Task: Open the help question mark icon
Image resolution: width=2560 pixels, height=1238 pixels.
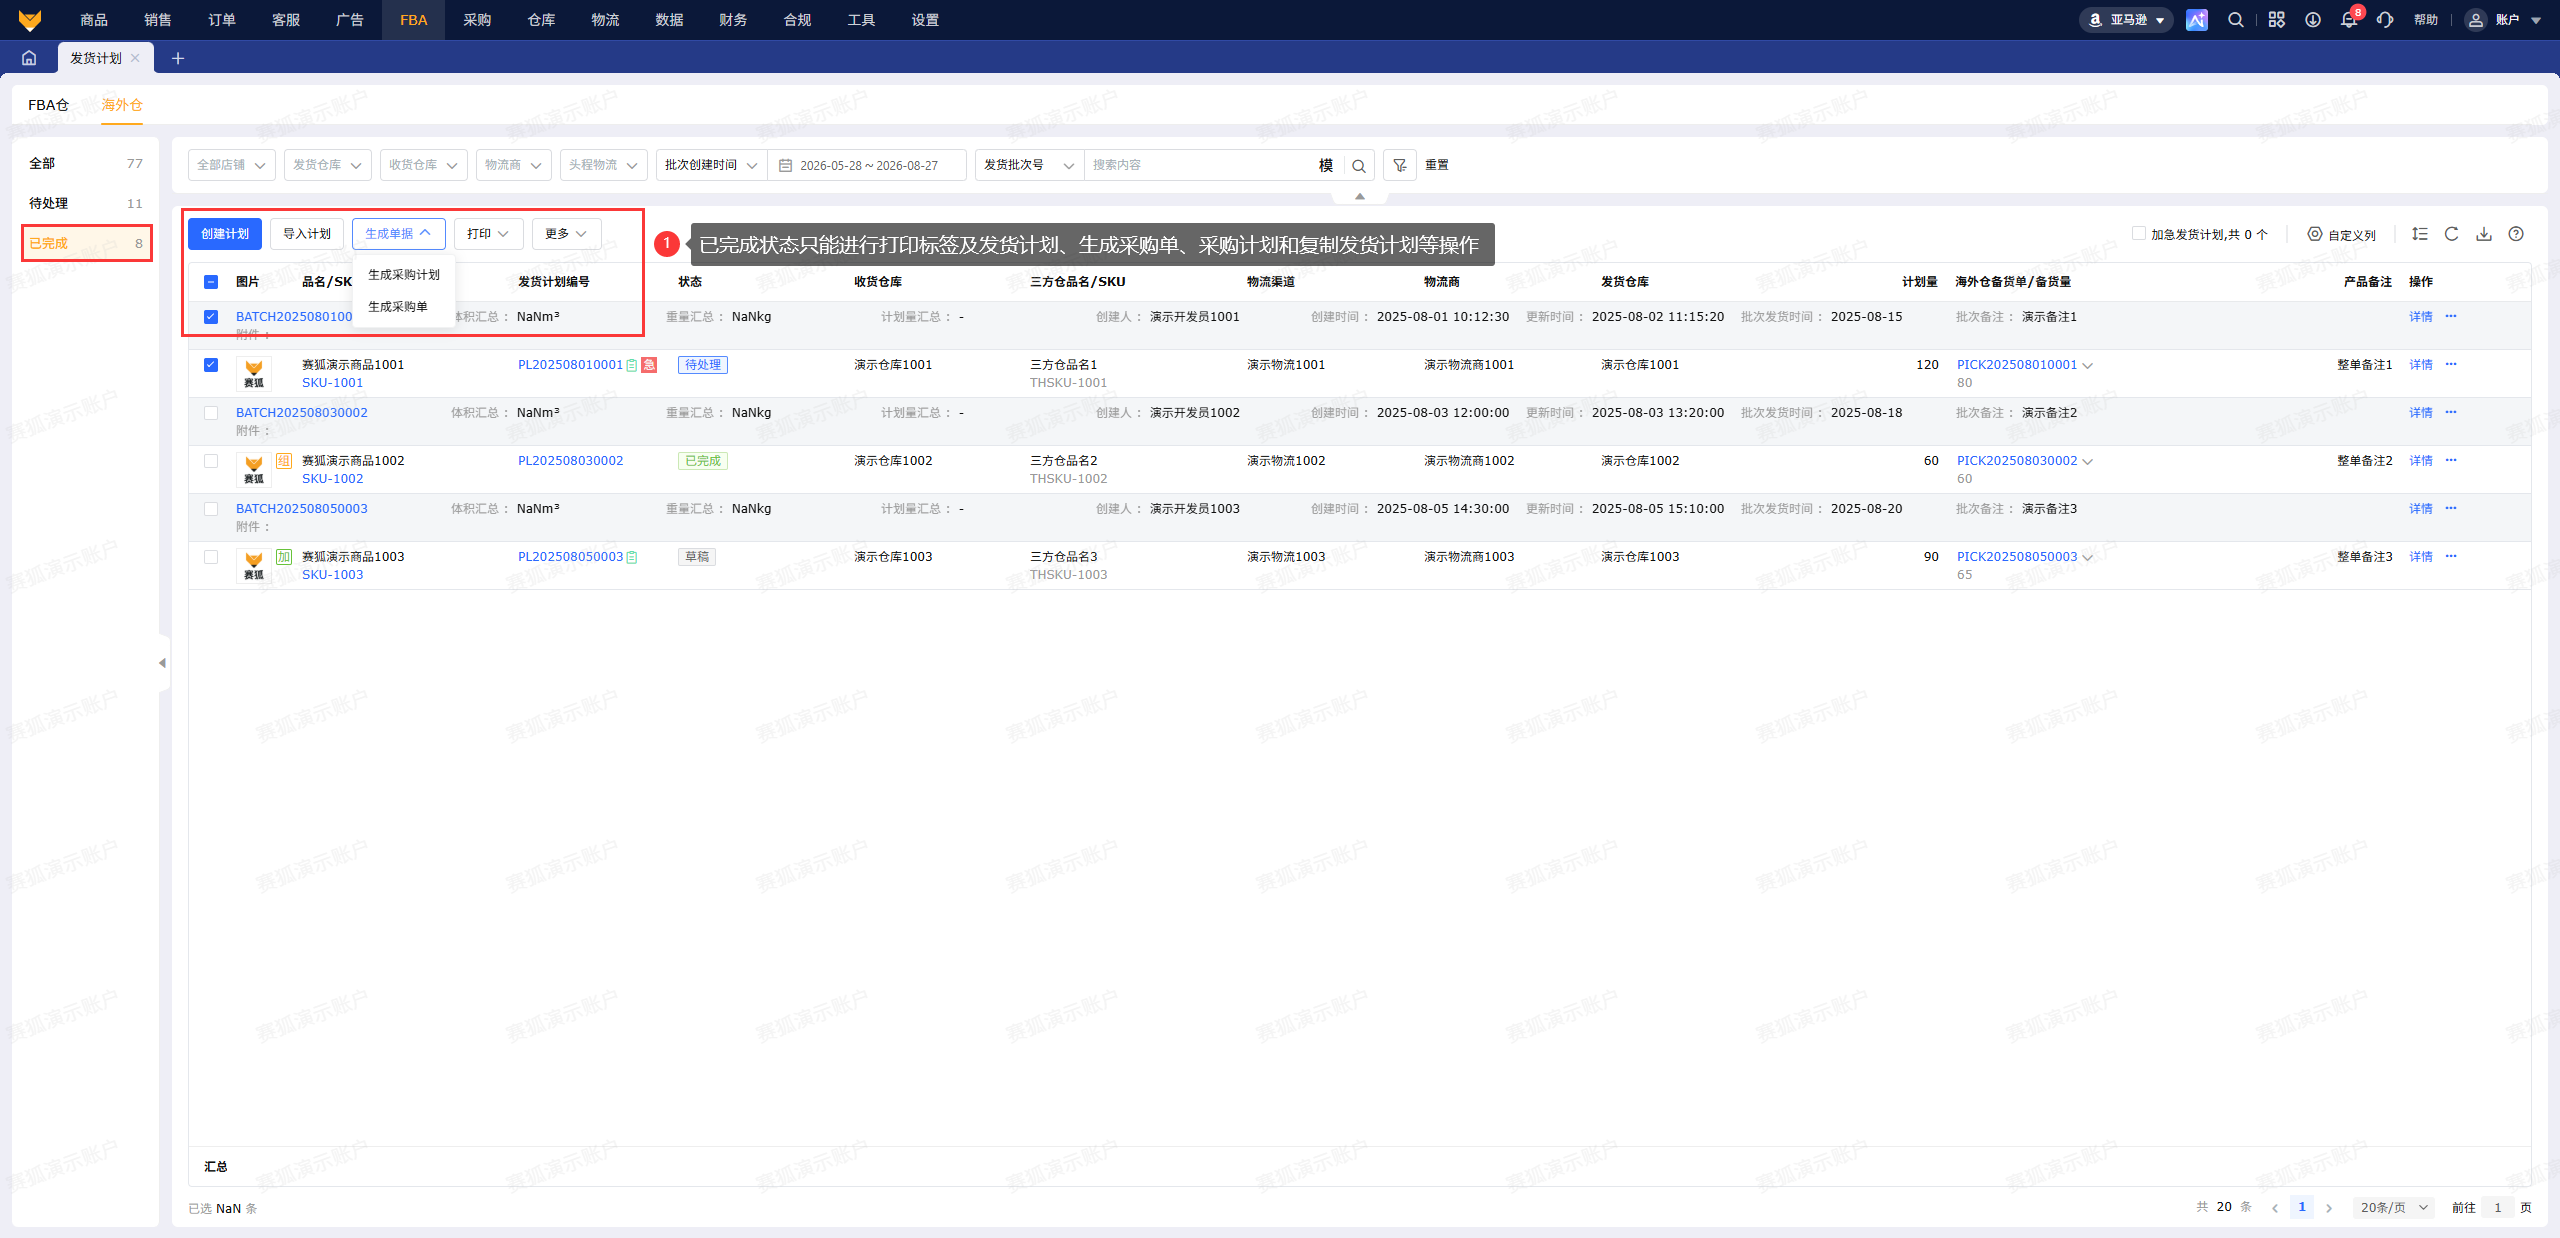Action: [2516, 234]
